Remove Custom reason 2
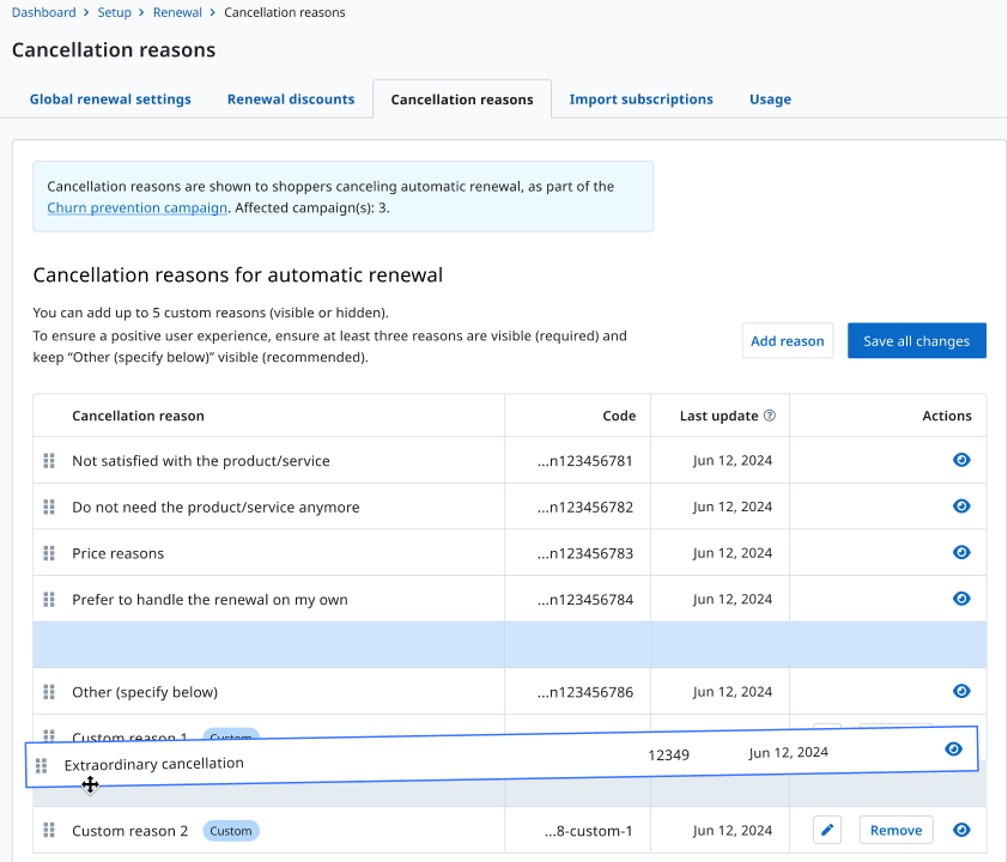The width and height of the screenshot is (1007, 862). (896, 830)
